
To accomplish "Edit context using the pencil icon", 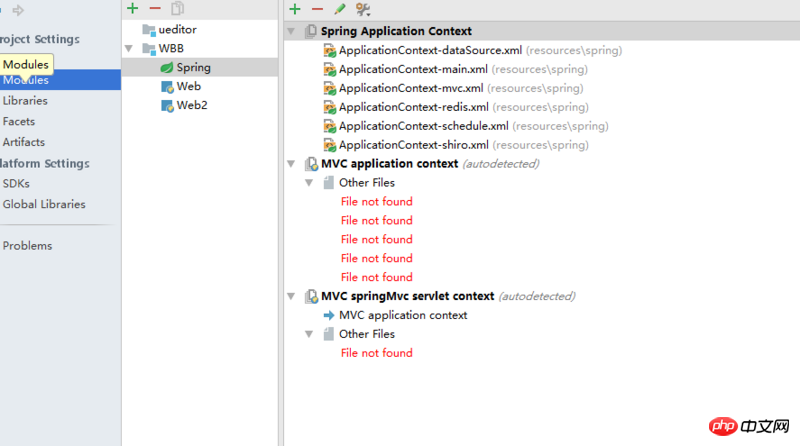I will click(x=340, y=9).
